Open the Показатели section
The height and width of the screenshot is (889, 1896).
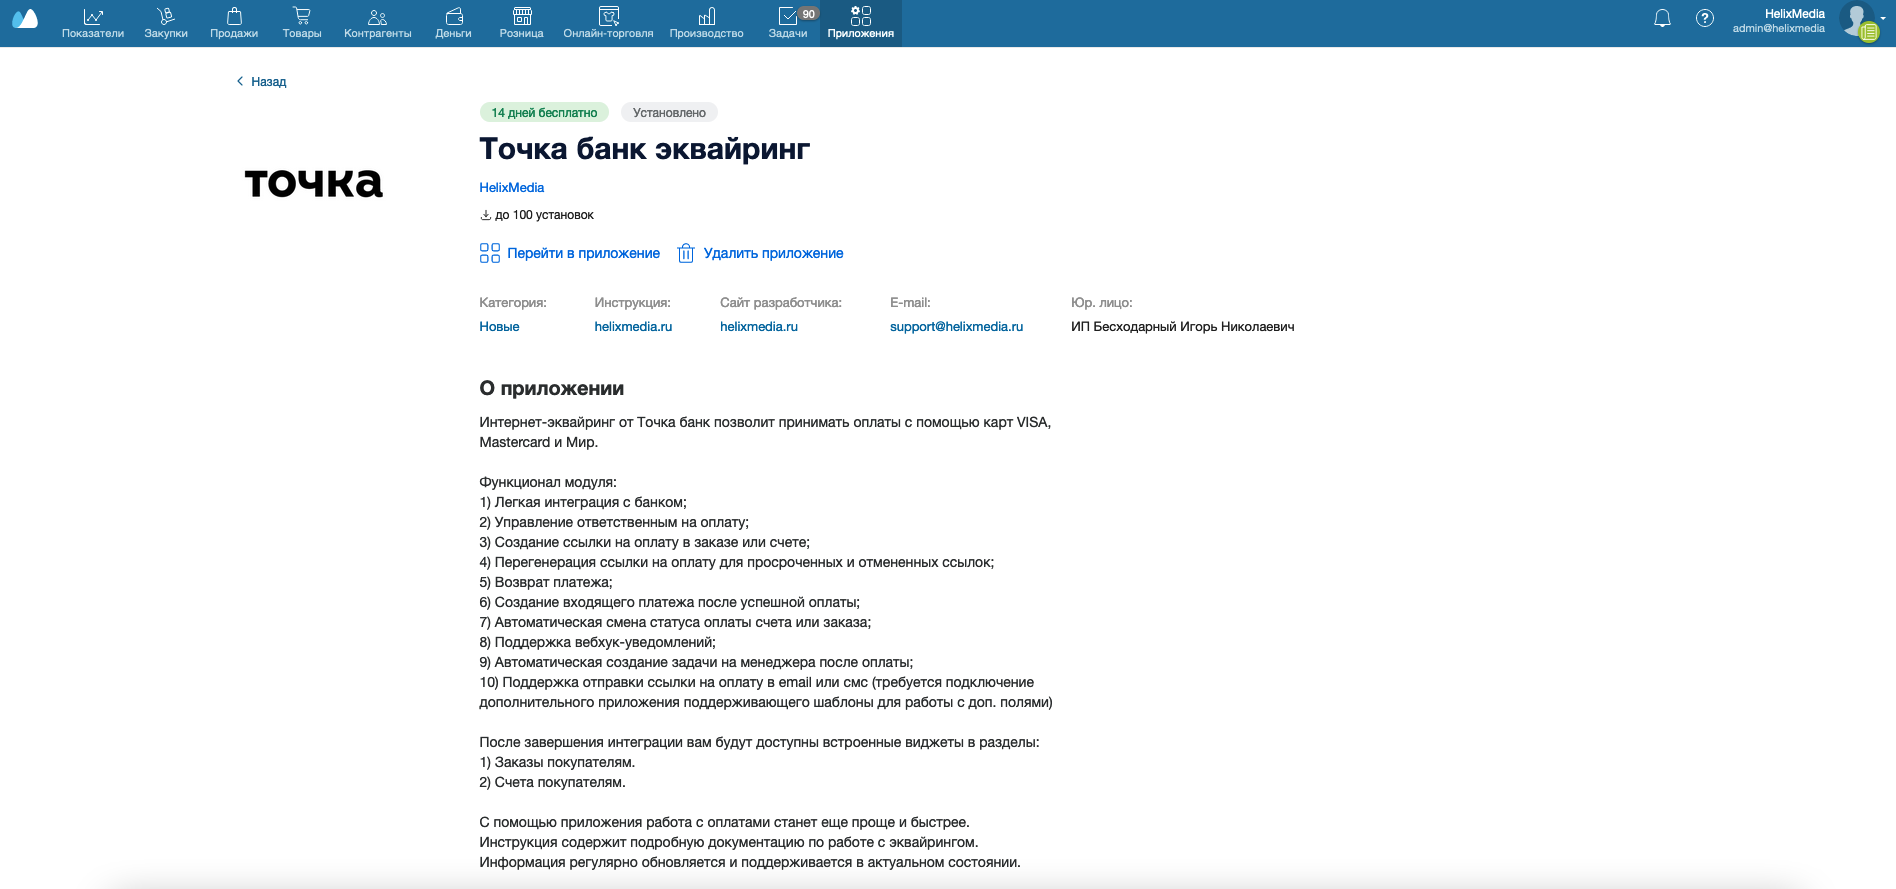(x=93, y=23)
